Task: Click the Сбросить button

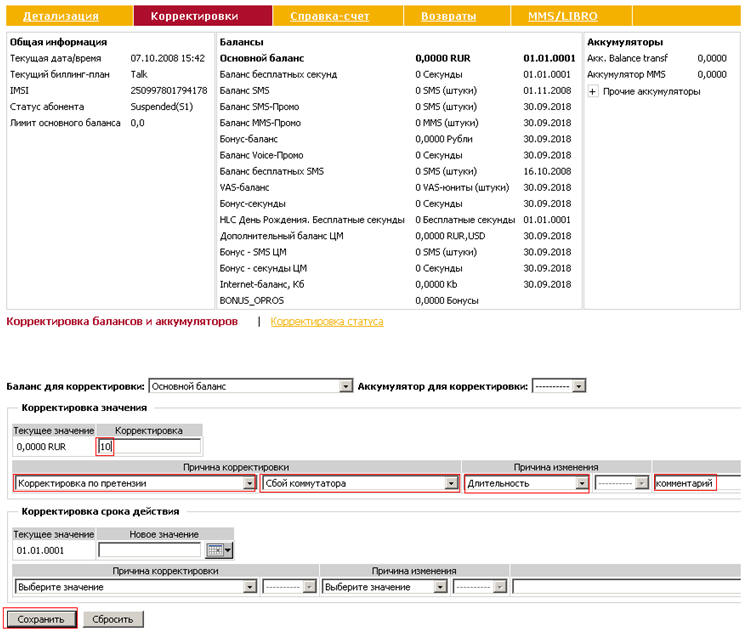Action: [x=113, y=619]
